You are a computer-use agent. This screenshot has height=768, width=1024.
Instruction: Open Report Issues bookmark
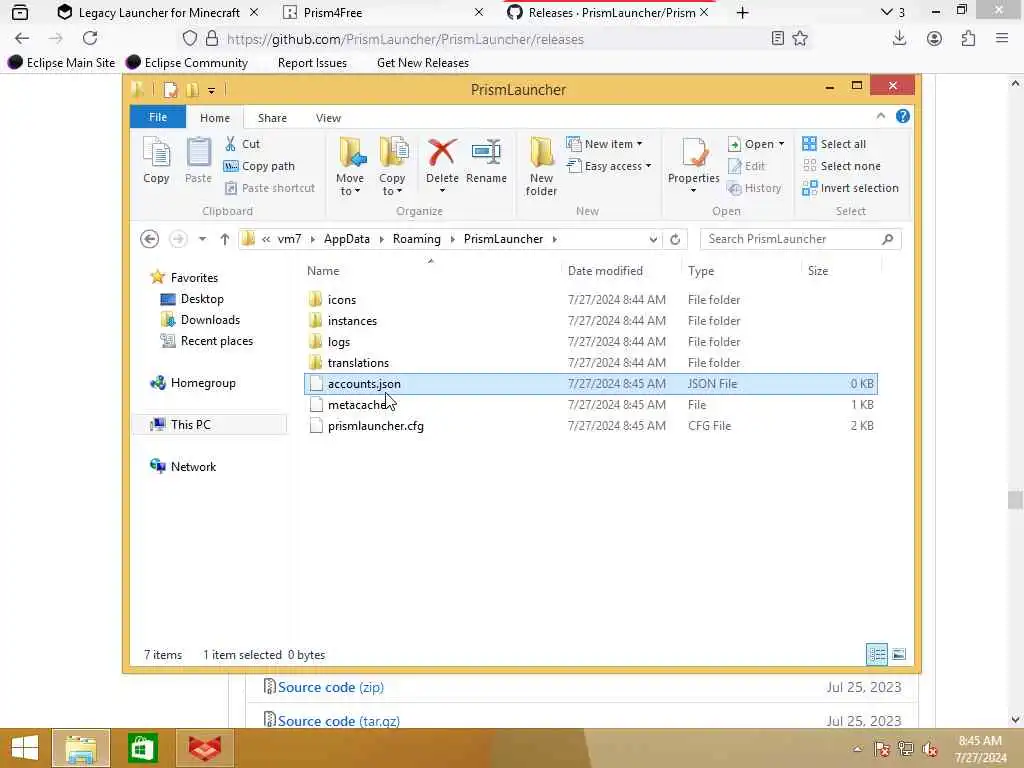[312, 63]
